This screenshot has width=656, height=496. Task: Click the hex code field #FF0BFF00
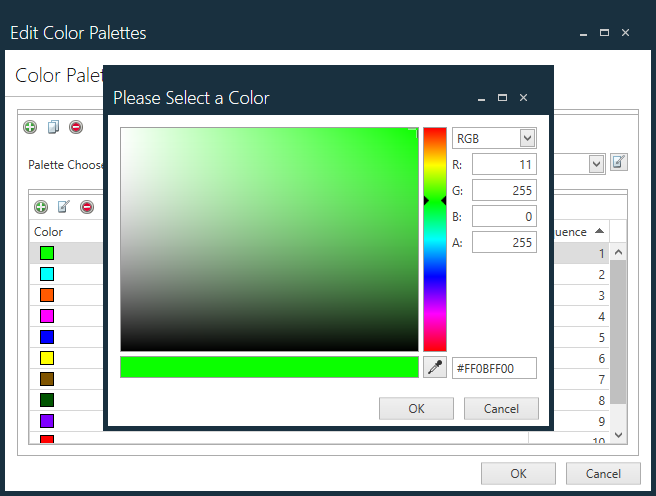point(494,368)
